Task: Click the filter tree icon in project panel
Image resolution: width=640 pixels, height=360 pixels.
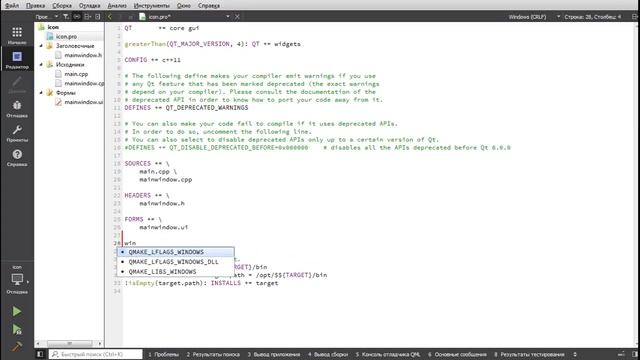Action: (x=66, y=17)
